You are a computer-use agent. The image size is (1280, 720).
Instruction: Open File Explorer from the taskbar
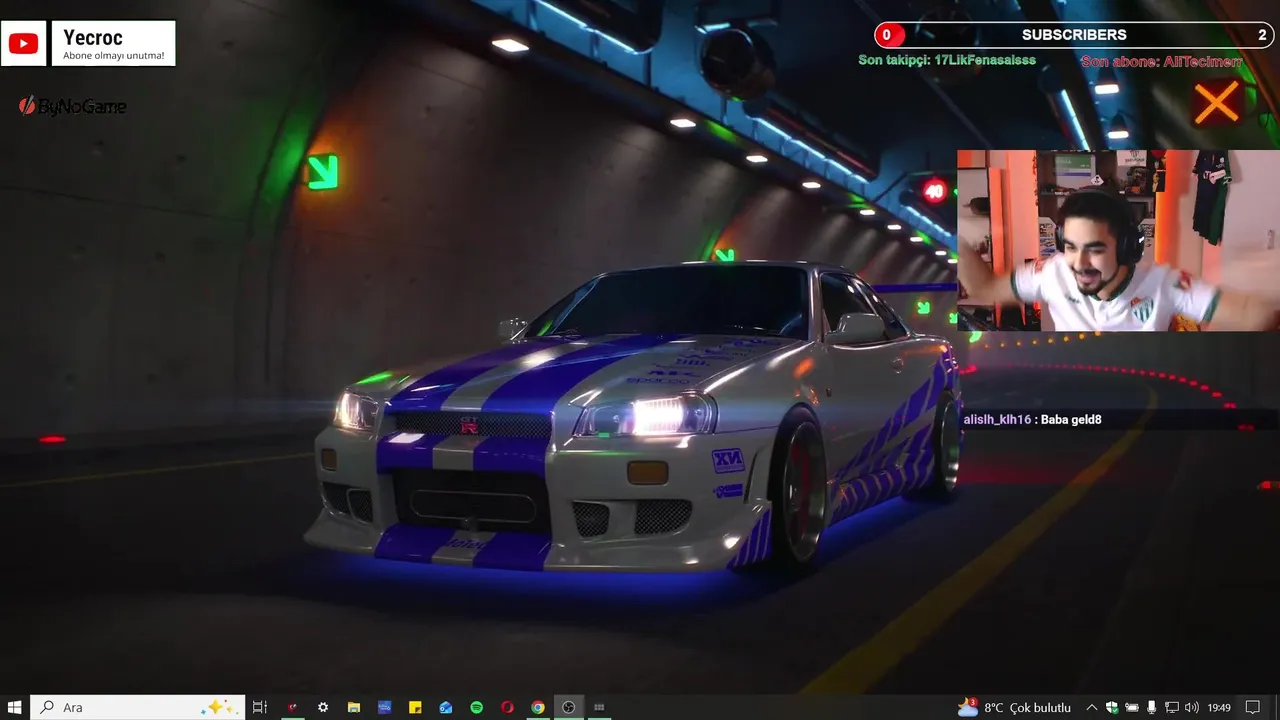354,707
